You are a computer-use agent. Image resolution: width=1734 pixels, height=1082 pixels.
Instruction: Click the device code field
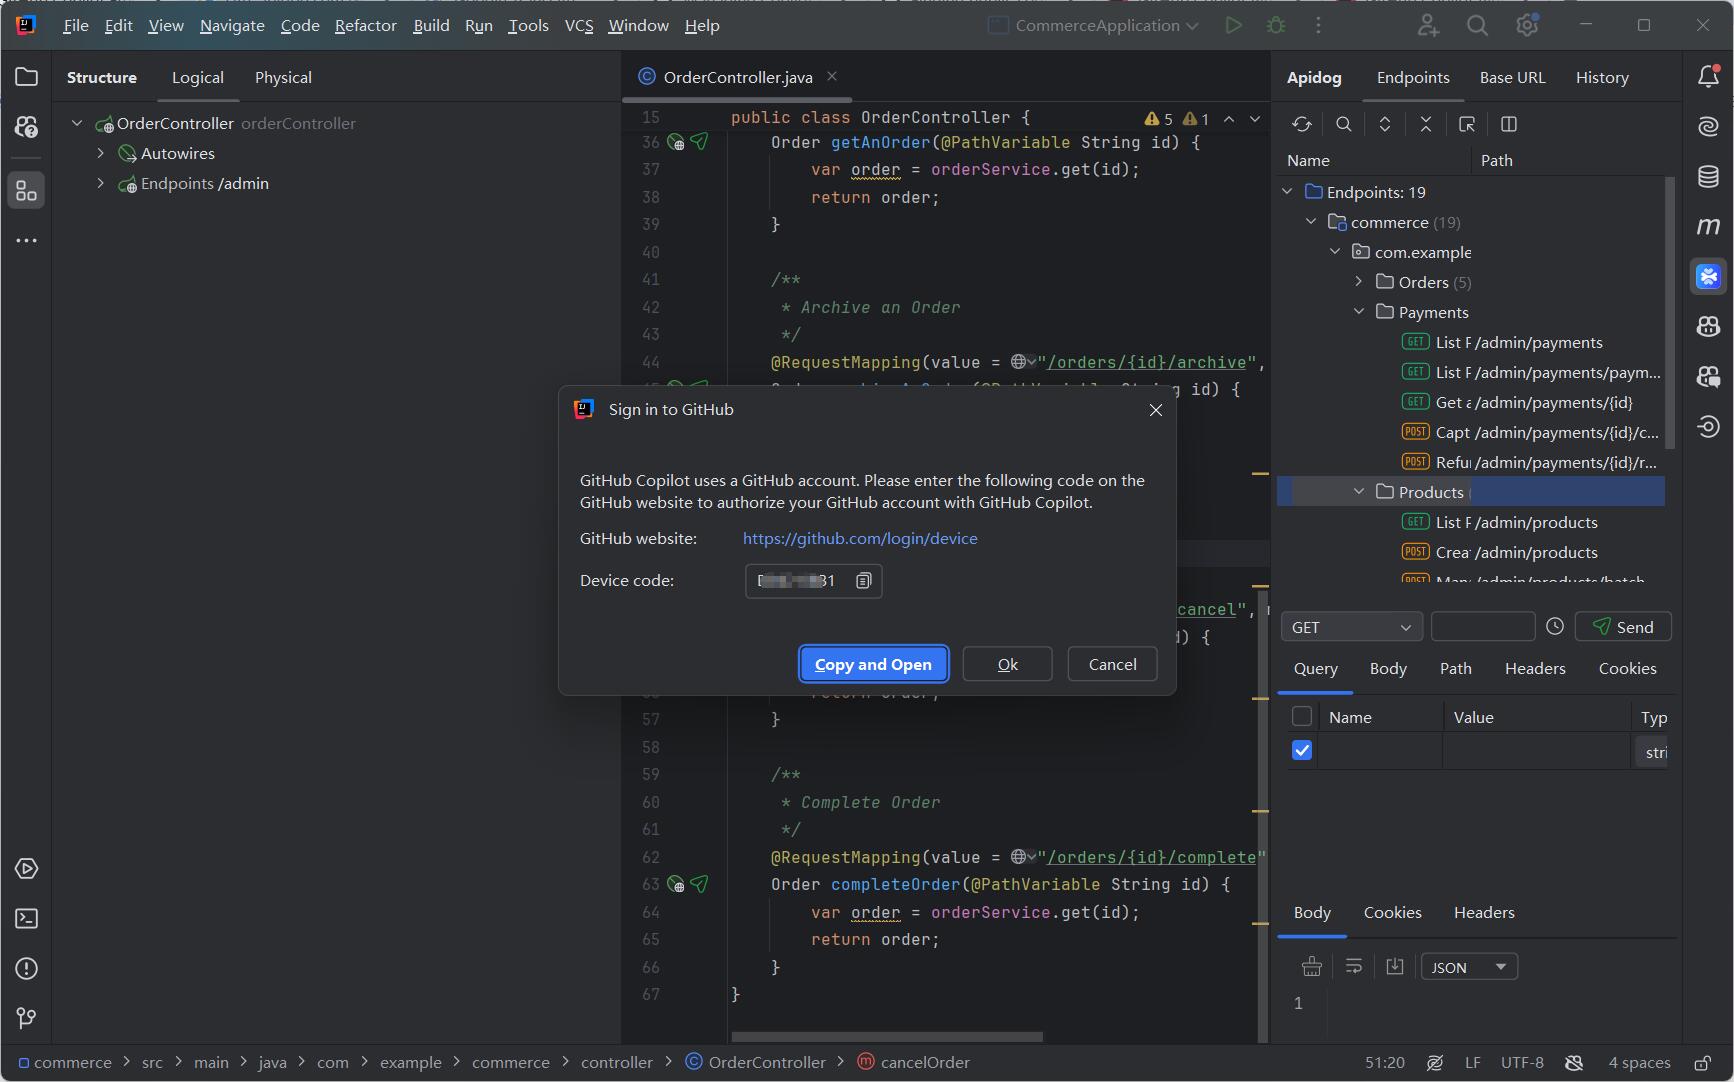coord(813,581)
